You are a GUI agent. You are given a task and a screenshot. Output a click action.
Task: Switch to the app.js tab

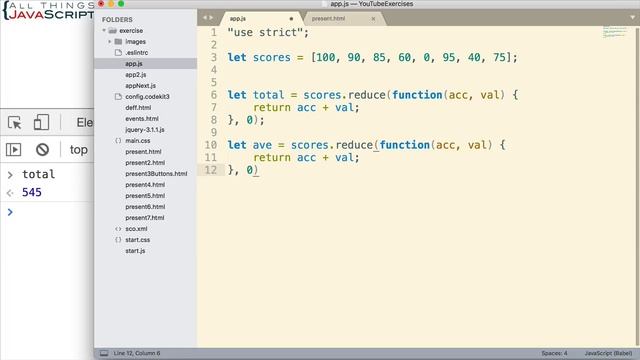tap(261, 19)
